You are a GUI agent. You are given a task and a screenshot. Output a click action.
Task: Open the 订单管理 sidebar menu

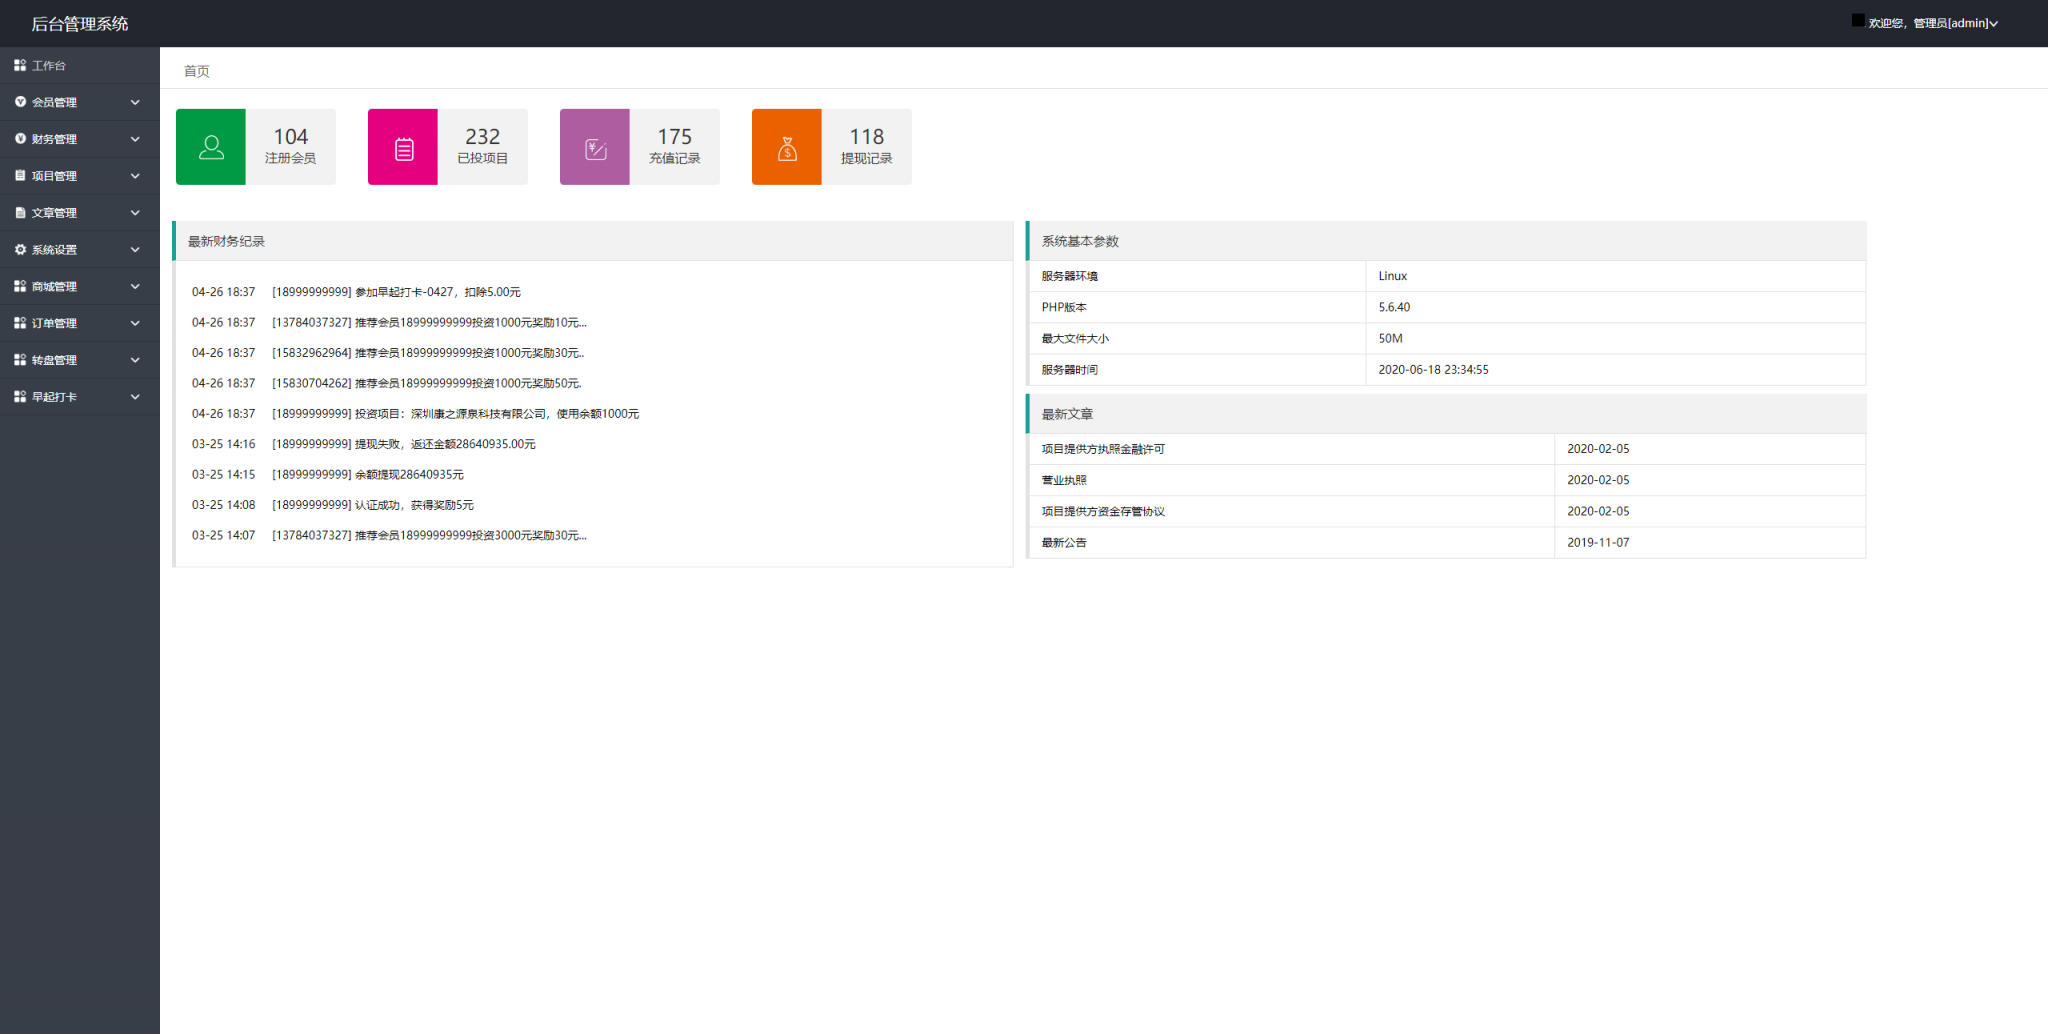(x=55, y=323)
